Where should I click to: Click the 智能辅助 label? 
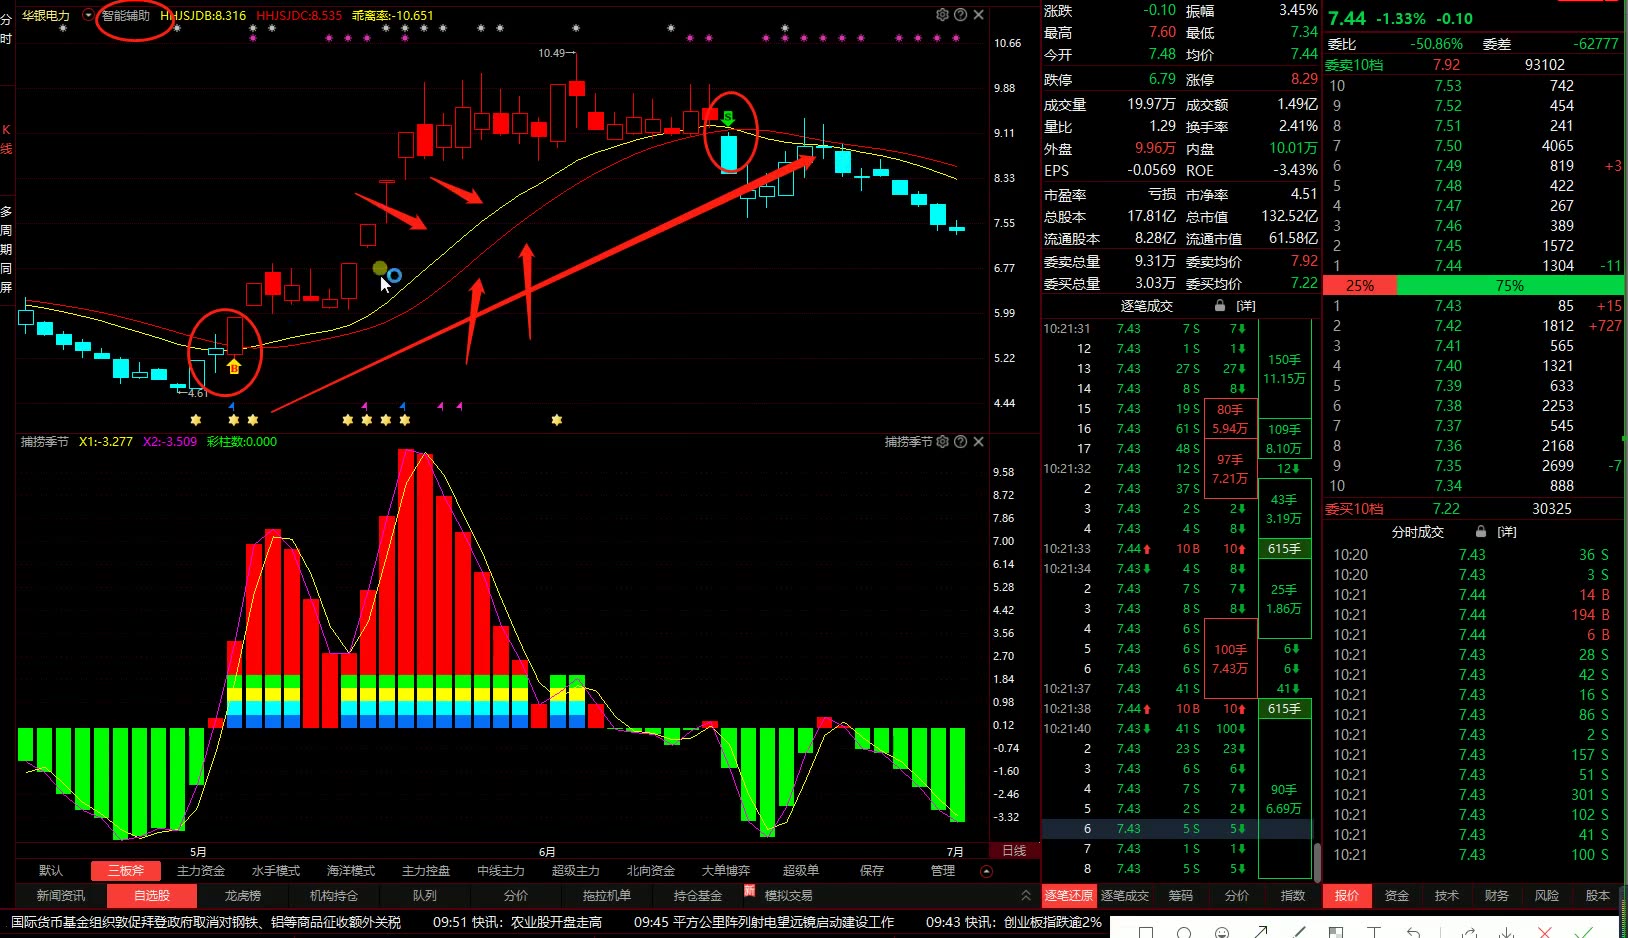tap(126, 16)
